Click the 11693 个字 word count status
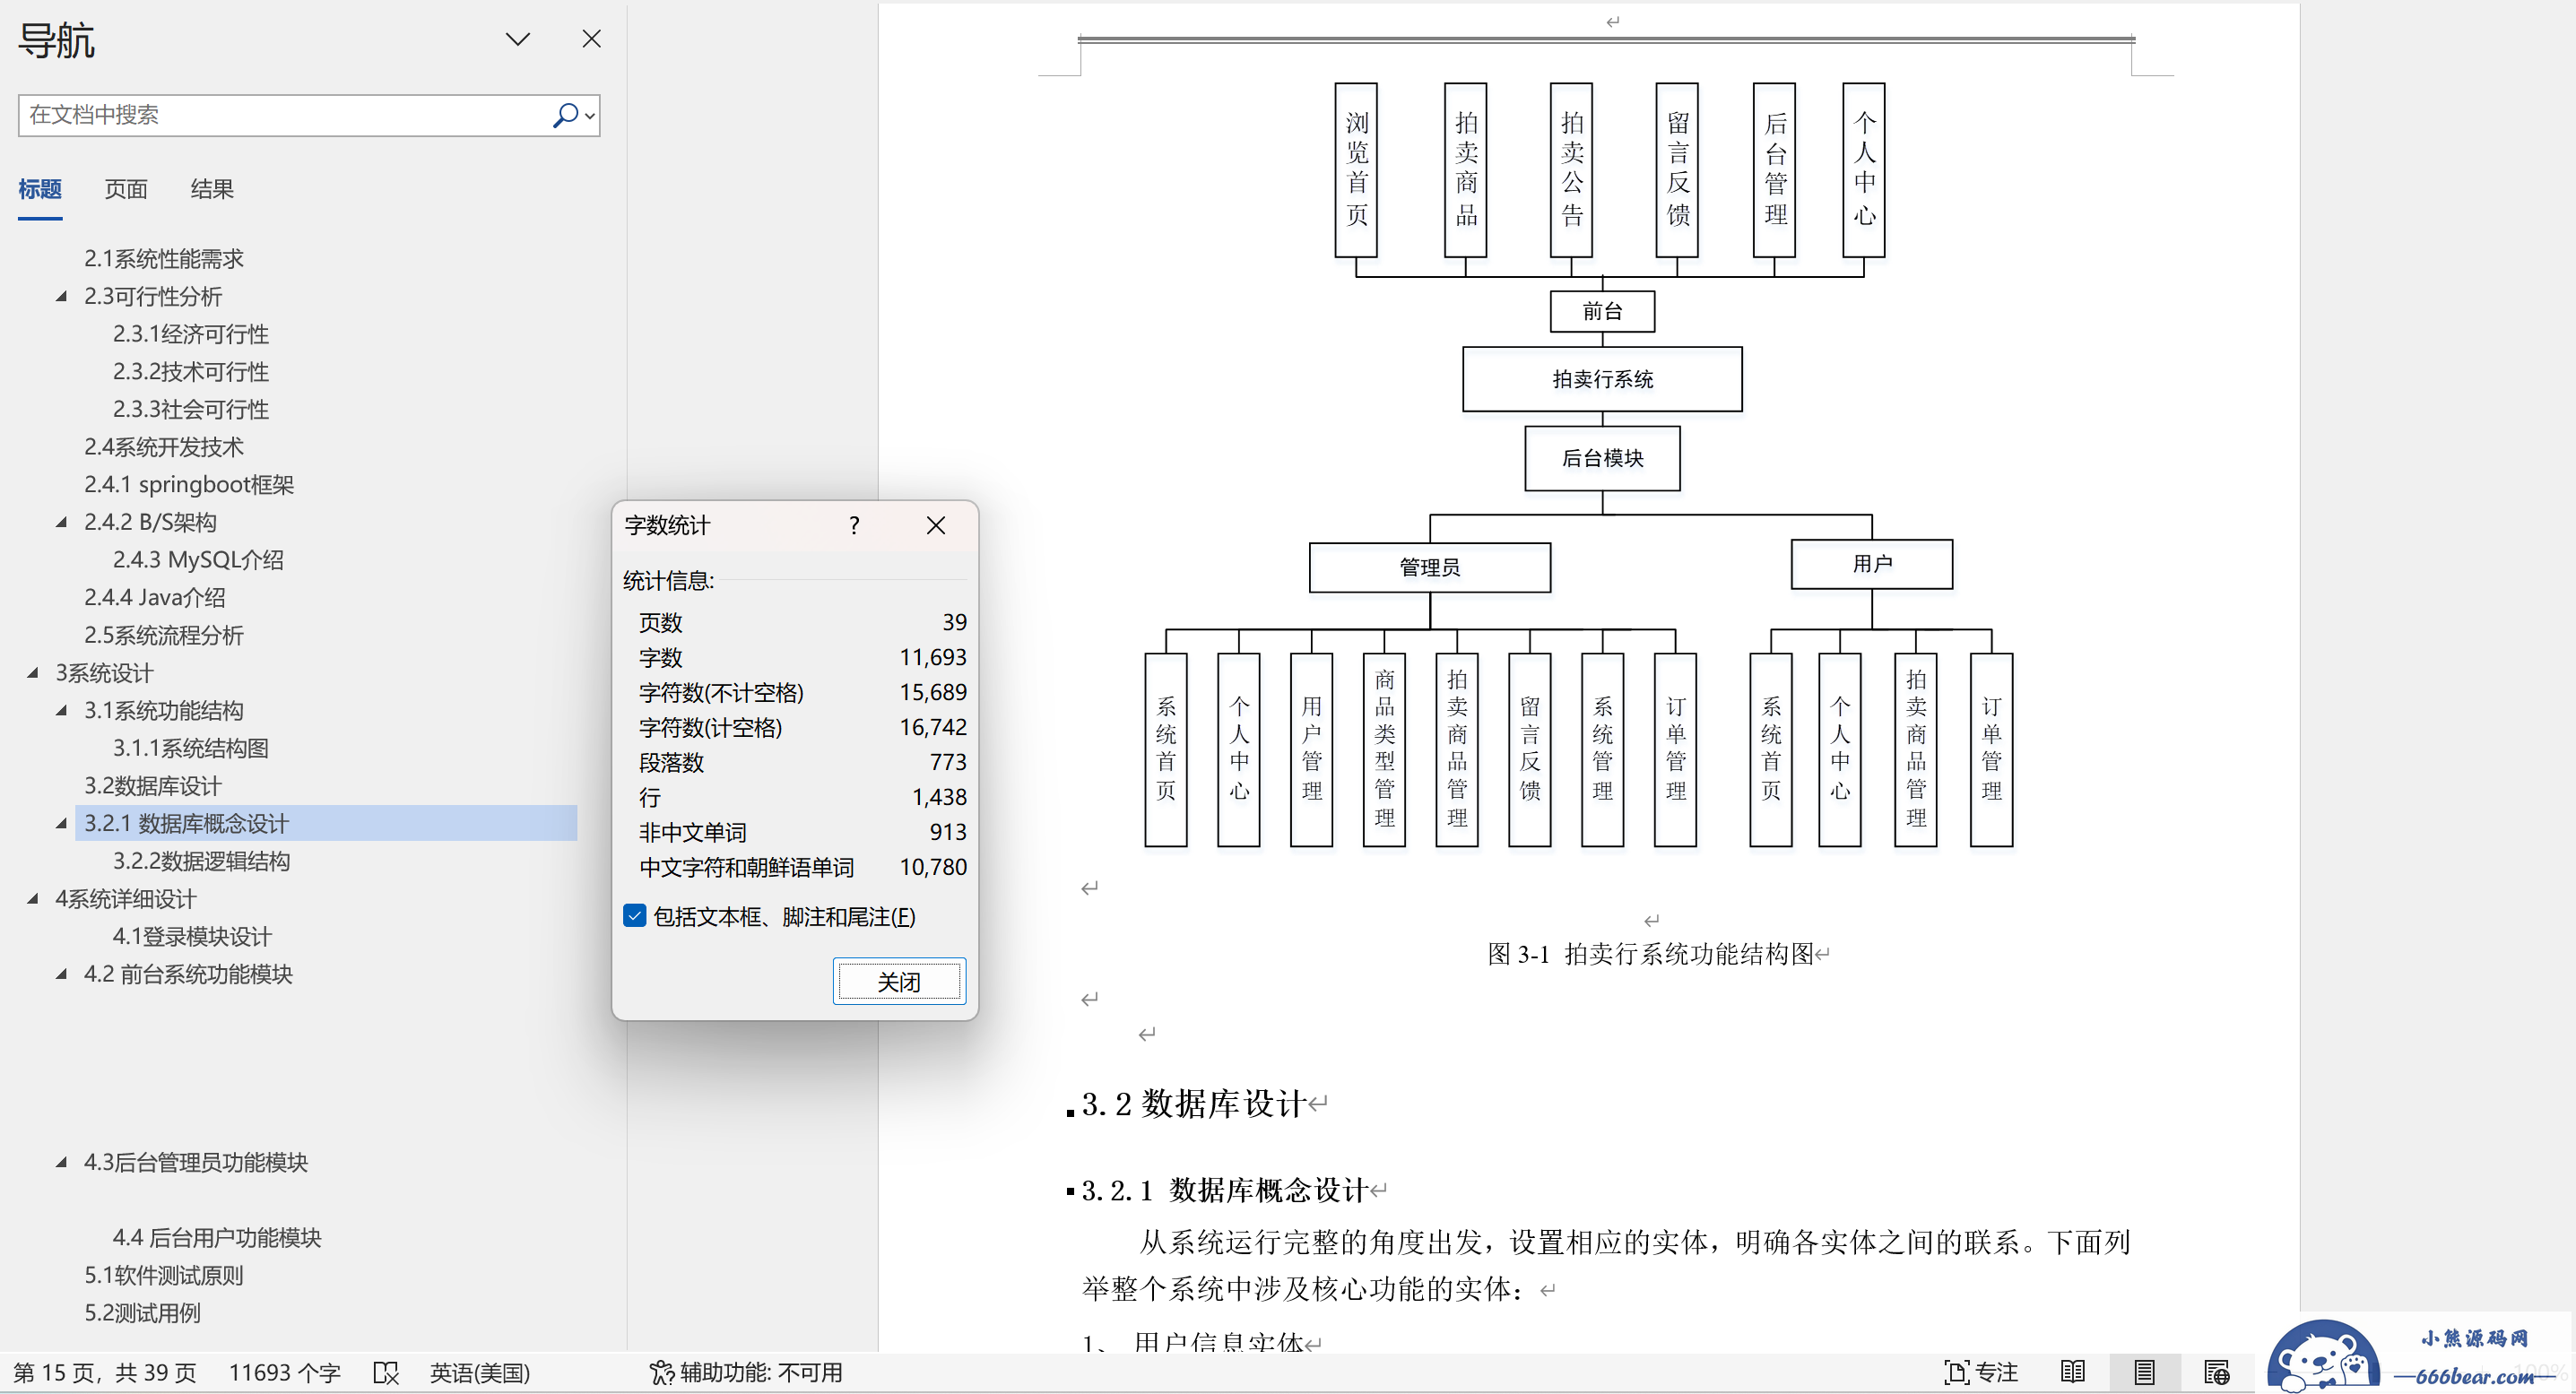 click(285, 1373)
